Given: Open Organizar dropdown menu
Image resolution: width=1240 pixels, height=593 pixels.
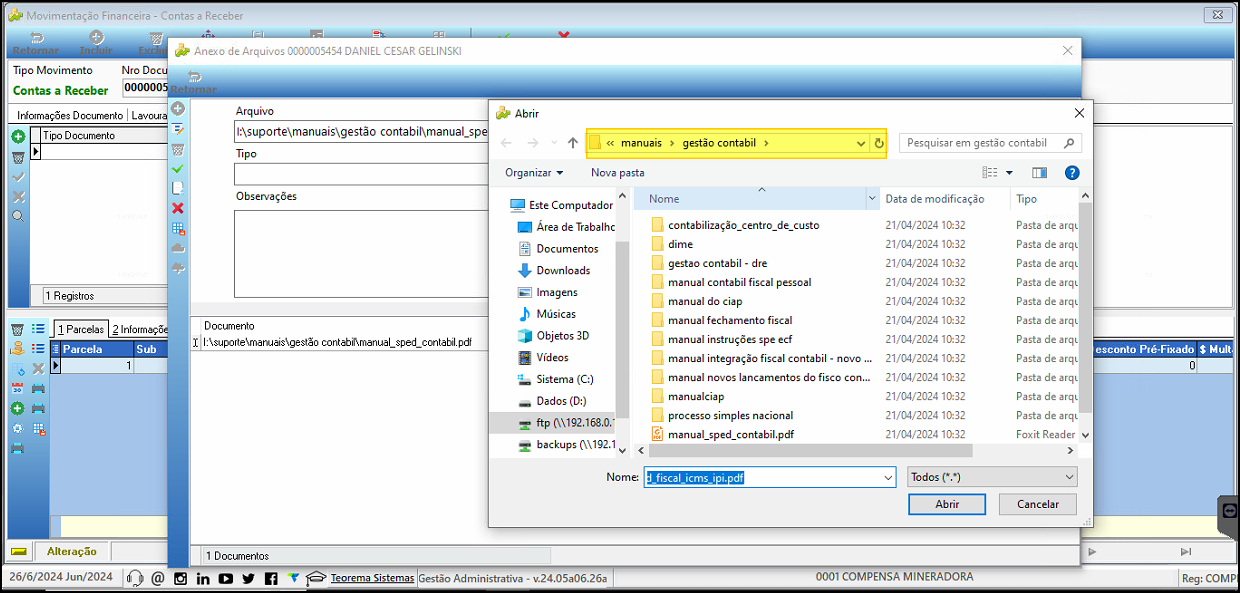Looking at the screenshot, I should click(x=534, y=172).
